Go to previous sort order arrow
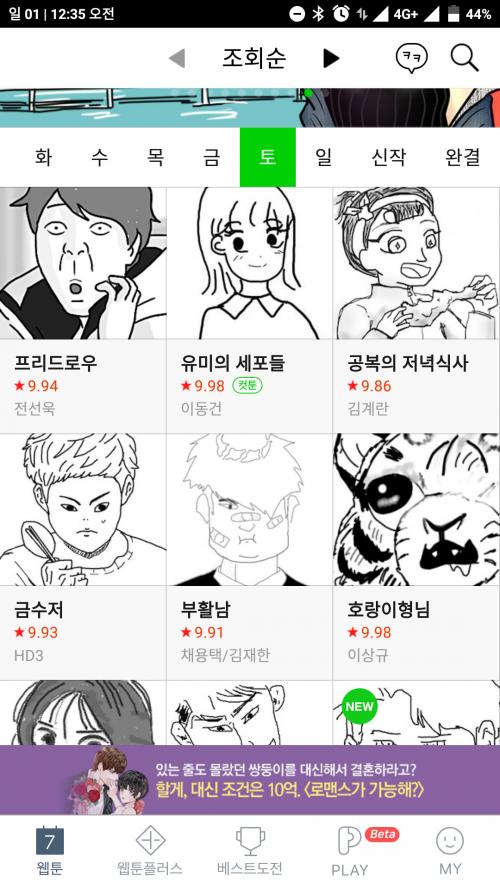 pyautogui.click(x=177, y=58)
